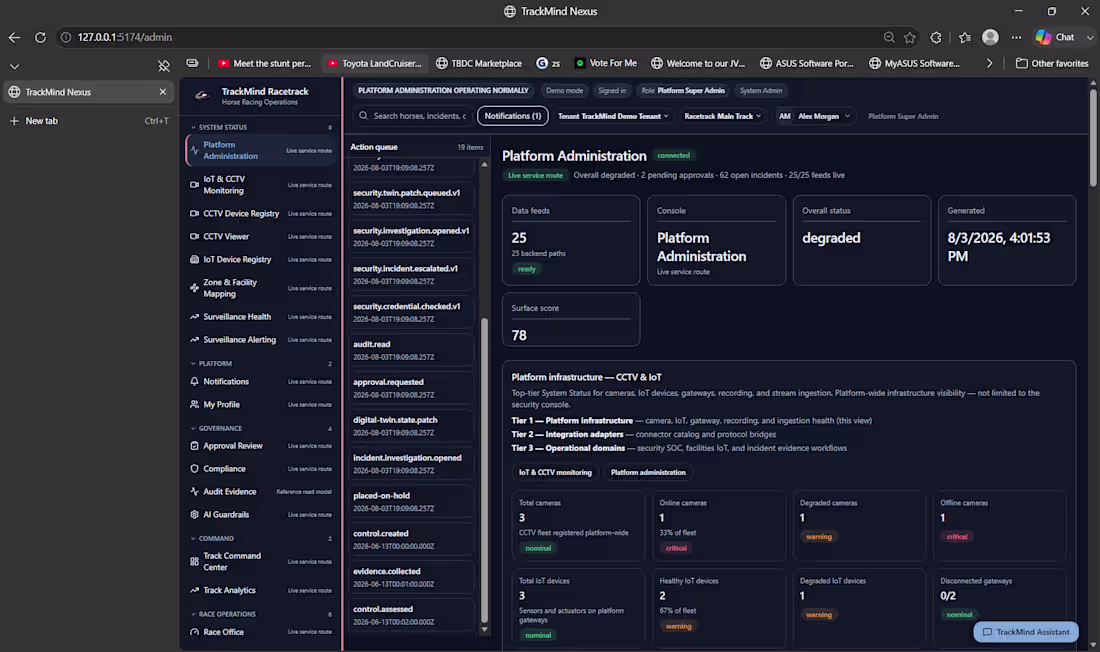Click the TrackMind Racetrack horse logo
Screen dimensions: 1100x652
(203, 95)
